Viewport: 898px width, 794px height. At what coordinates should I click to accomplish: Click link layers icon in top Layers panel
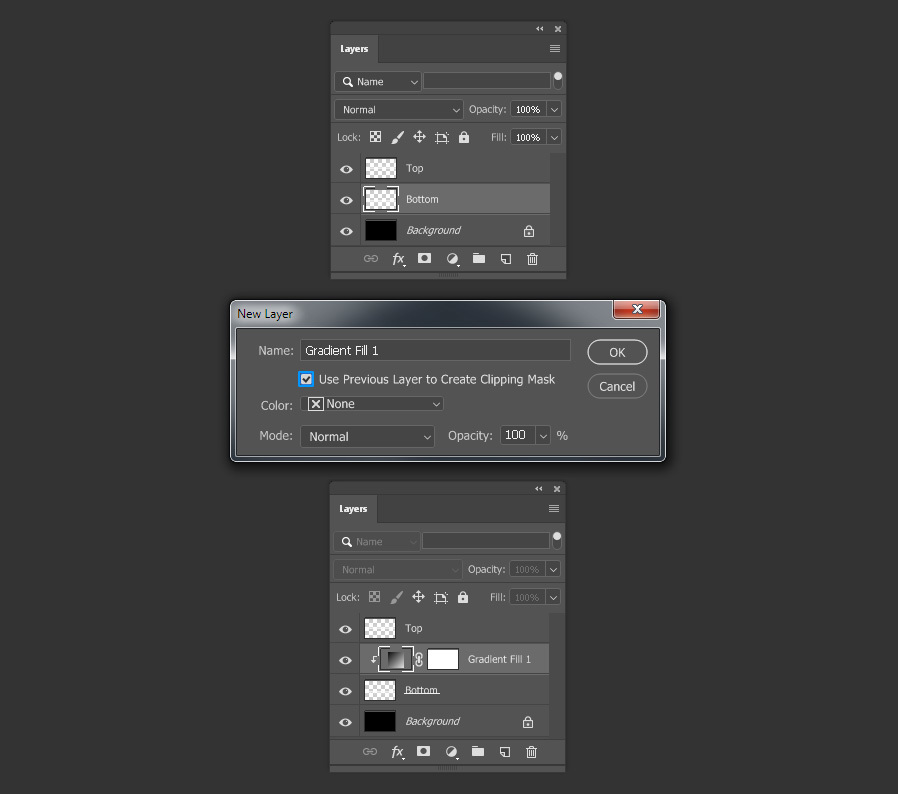tap(371, 259)
